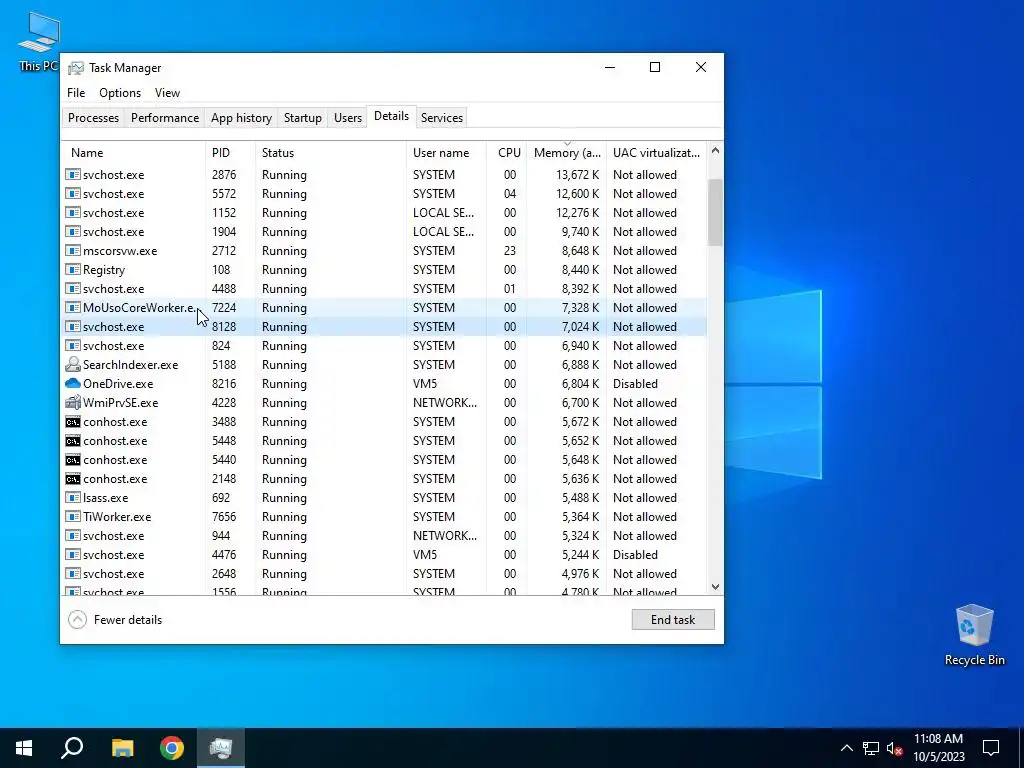This screenshot has height=768, width=1024.
Task: Open the File menu
Action: pos(76,93)
